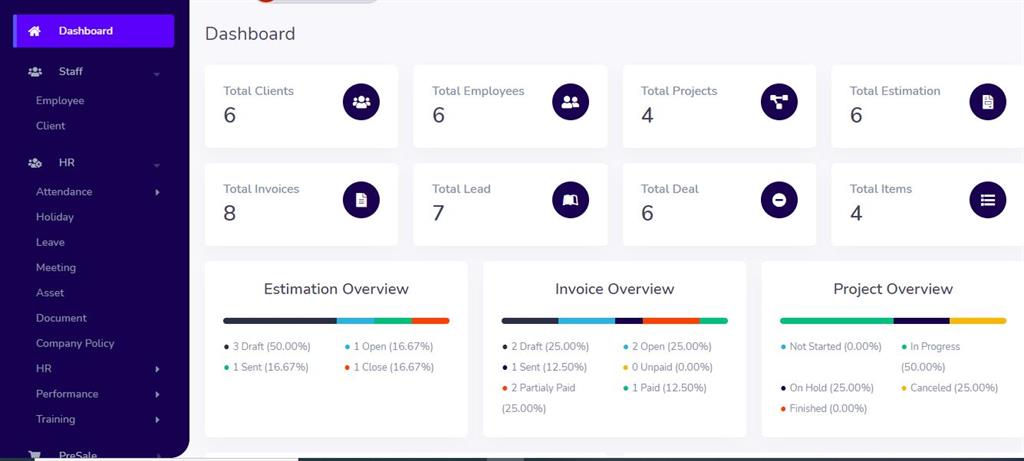Collapse the Staff sidebar section
The image size is (1024, 461).
tap(157, 73)
